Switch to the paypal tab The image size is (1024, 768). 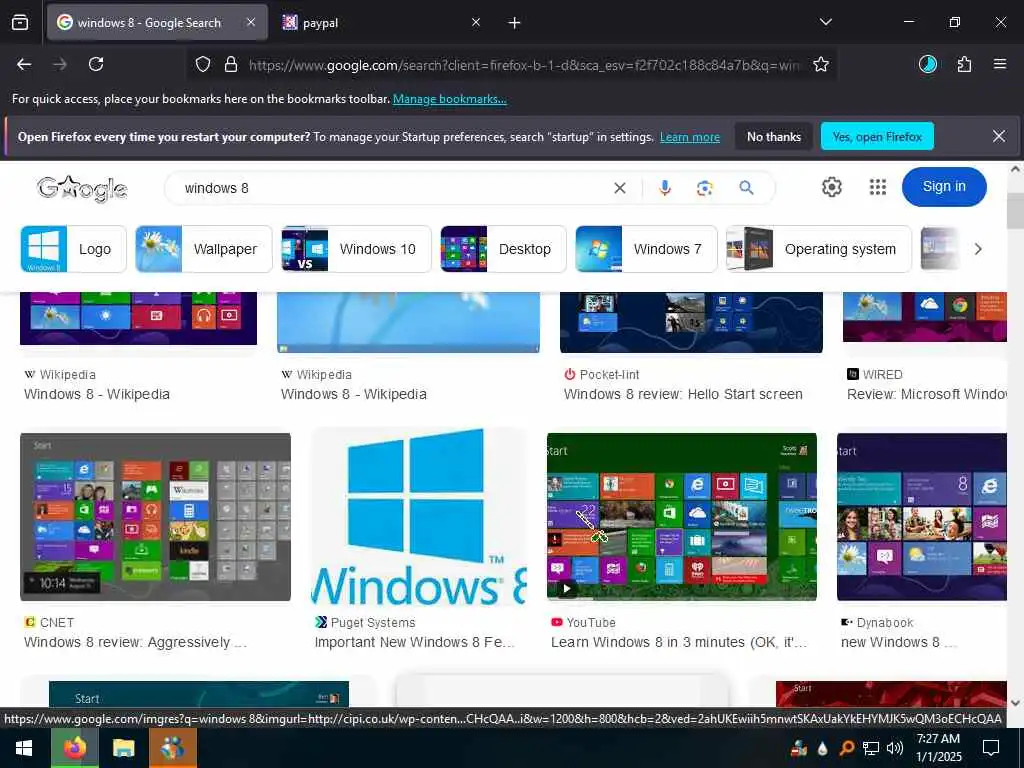(x=381, y=22)
